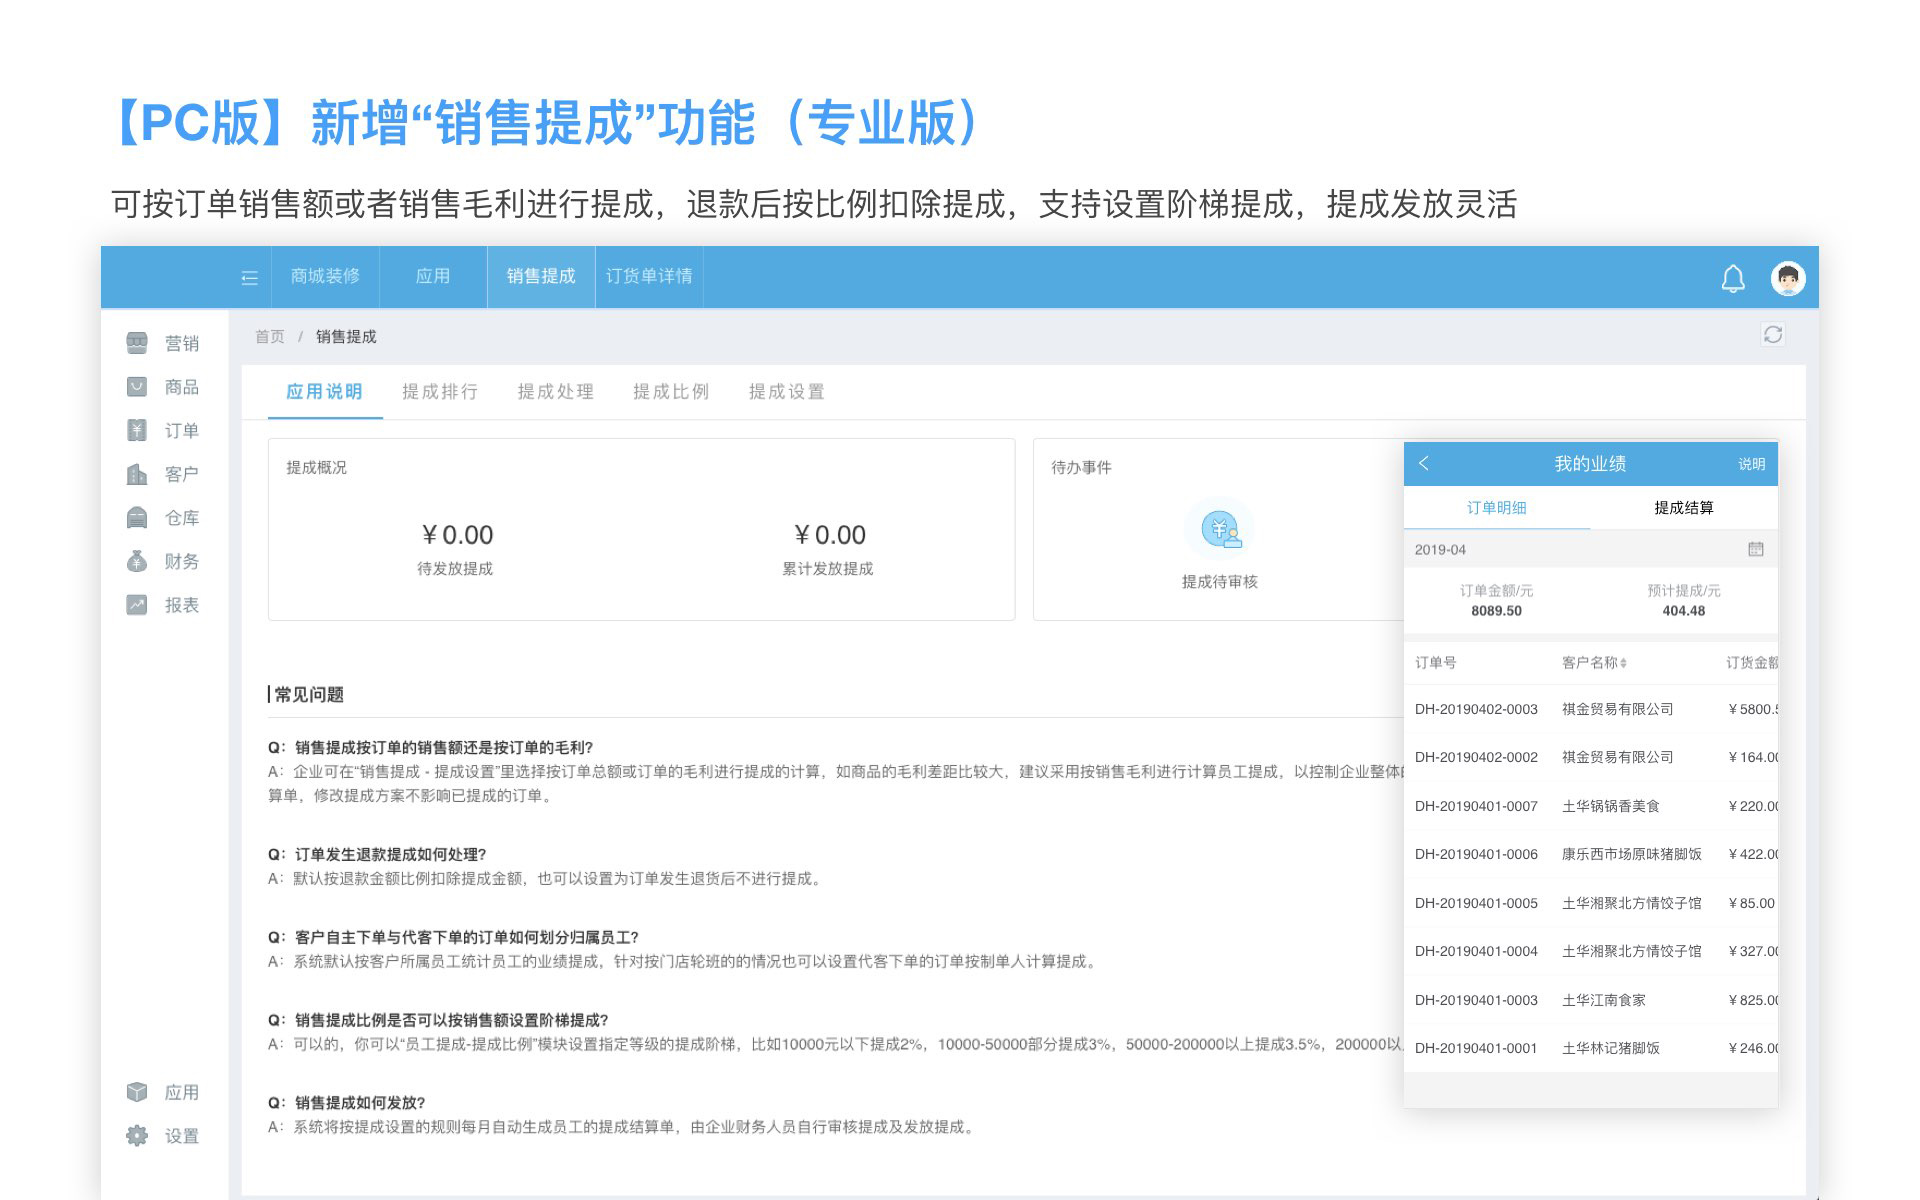
Task: Open calendar picker for 2019-04
Action: click(x=1755, y=549)
